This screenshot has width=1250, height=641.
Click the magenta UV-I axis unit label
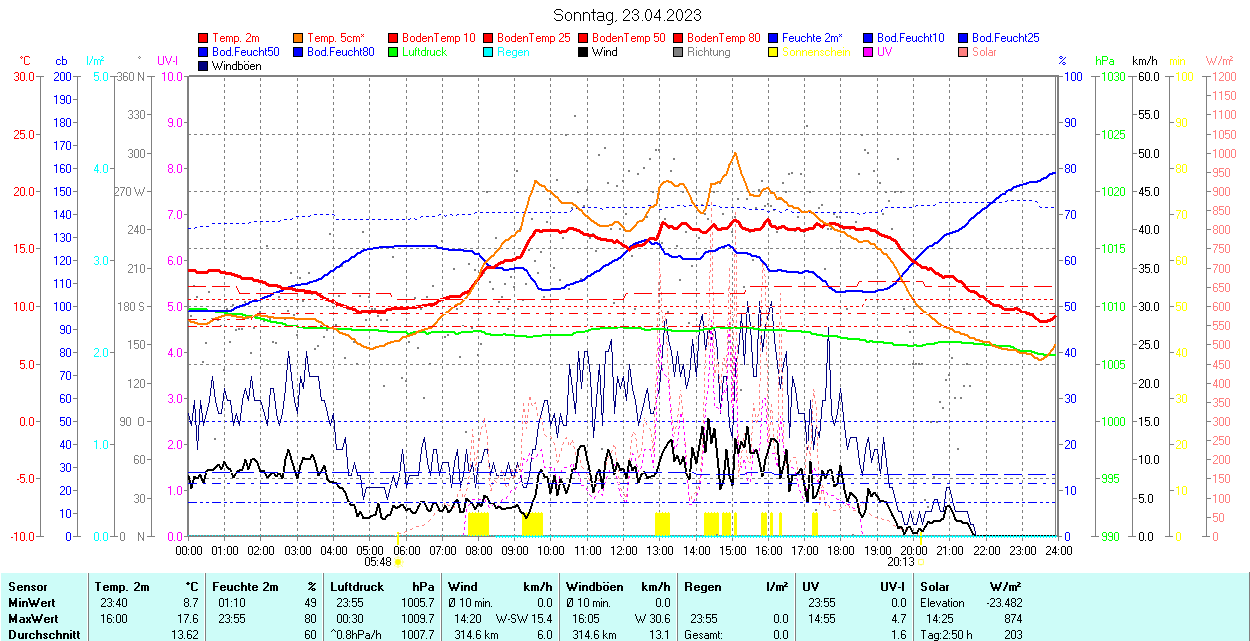168,61
